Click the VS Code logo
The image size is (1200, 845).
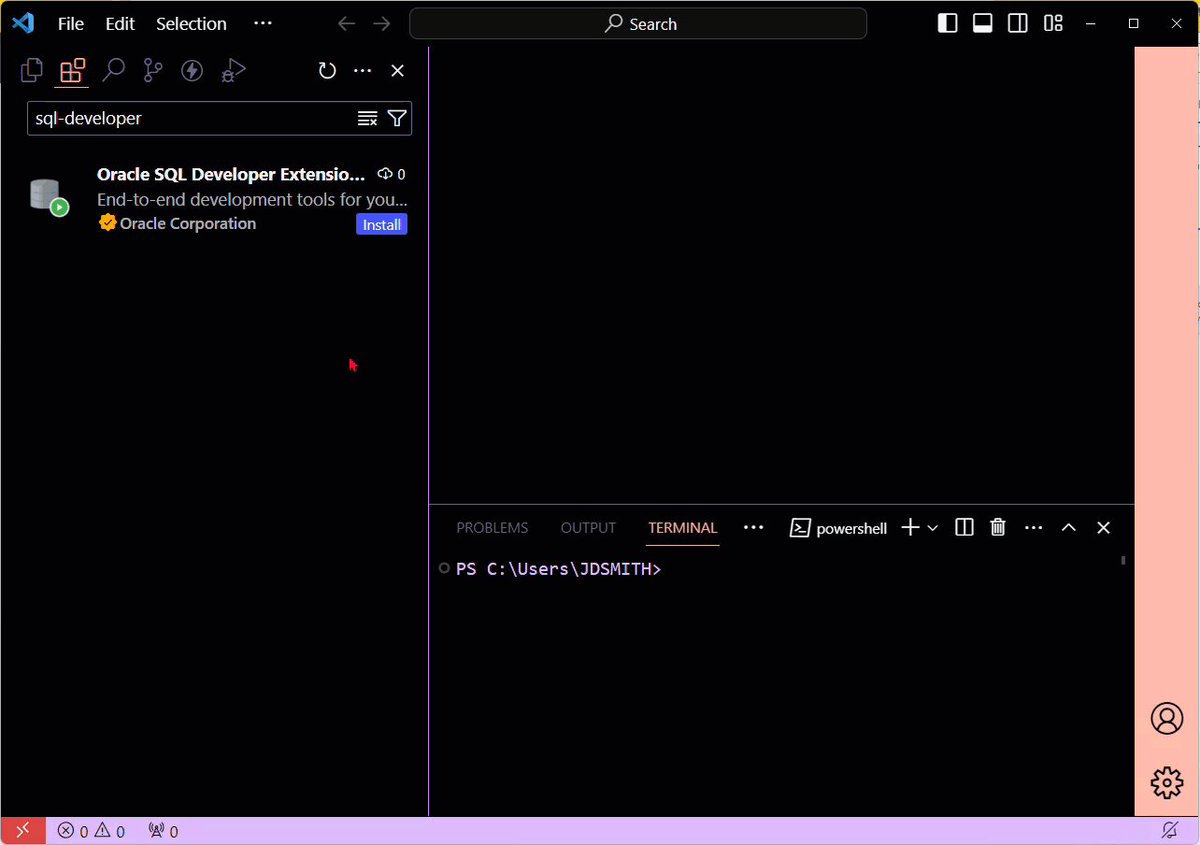coord(23,23)
